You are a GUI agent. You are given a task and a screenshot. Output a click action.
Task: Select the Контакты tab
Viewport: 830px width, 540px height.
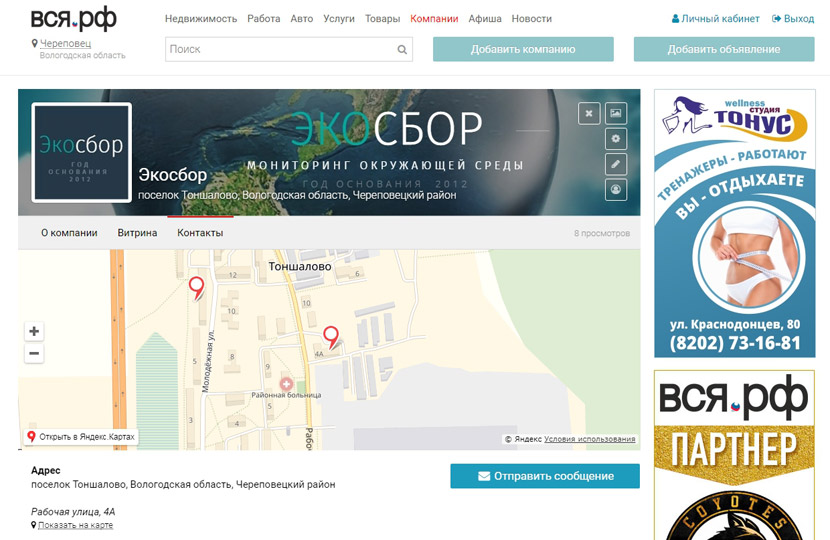coord(200,233)
